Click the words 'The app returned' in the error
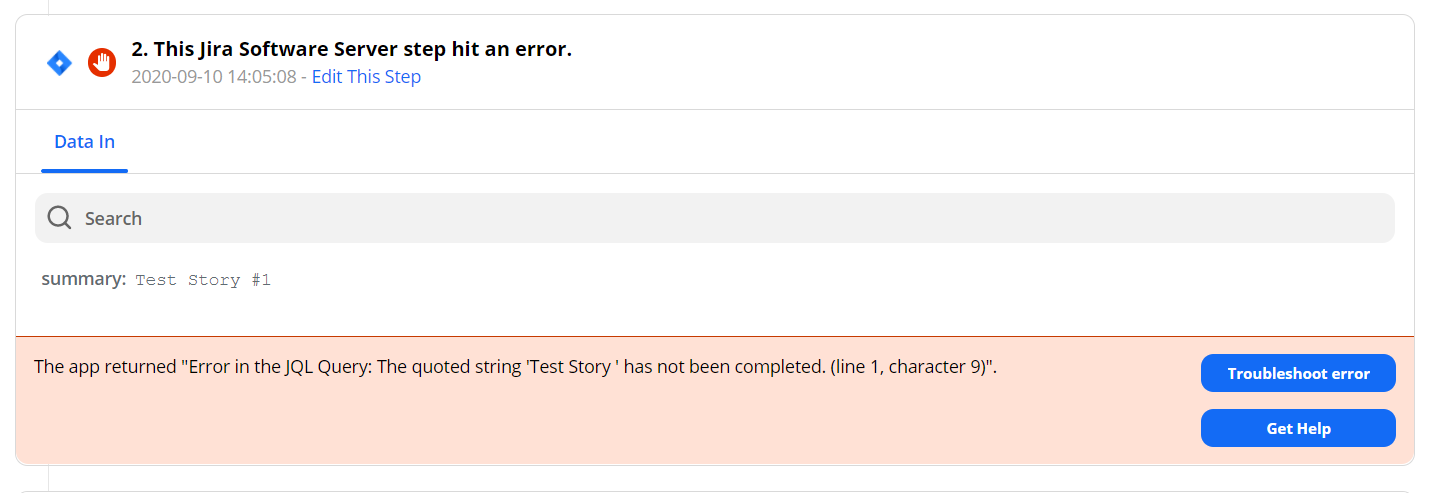The height and width of the screenshot is (493, 1443). click(104, 367)
